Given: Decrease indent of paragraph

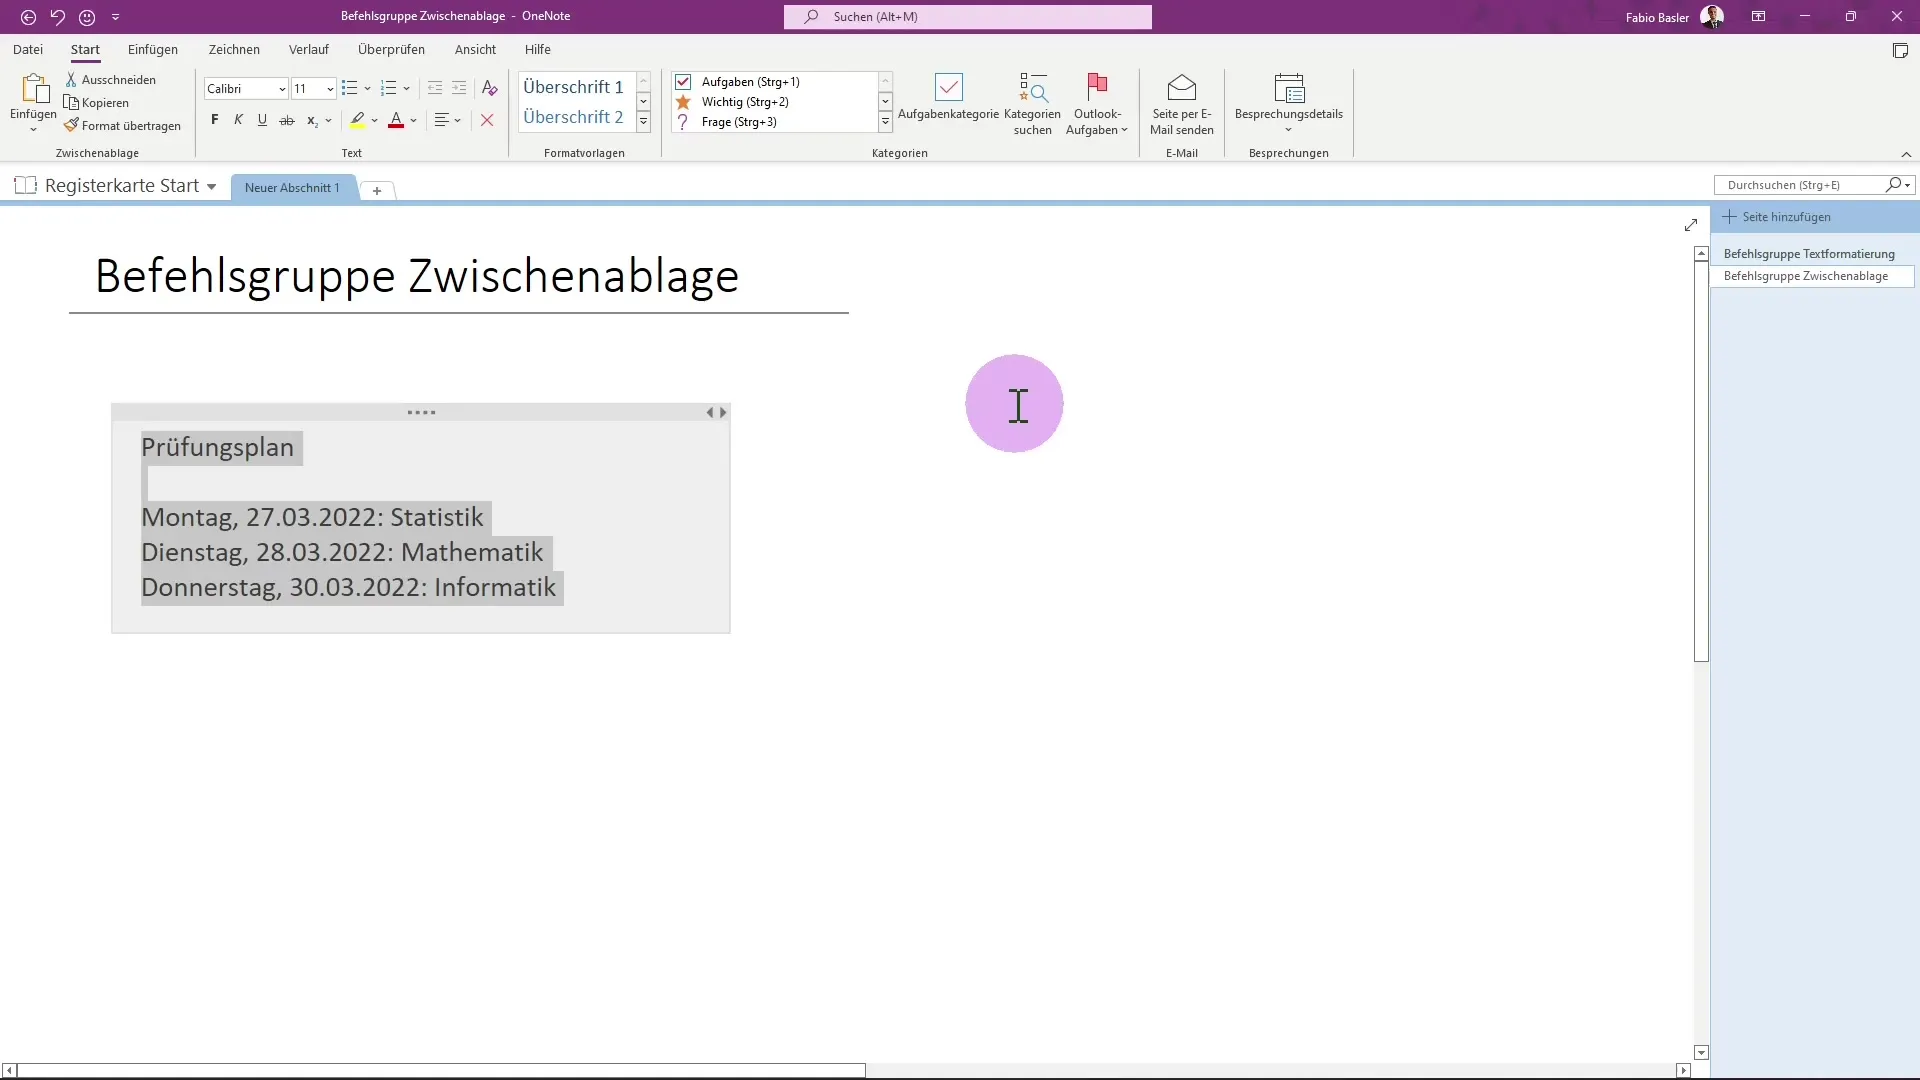Looking at the screenshot, I should pos(435,88).
